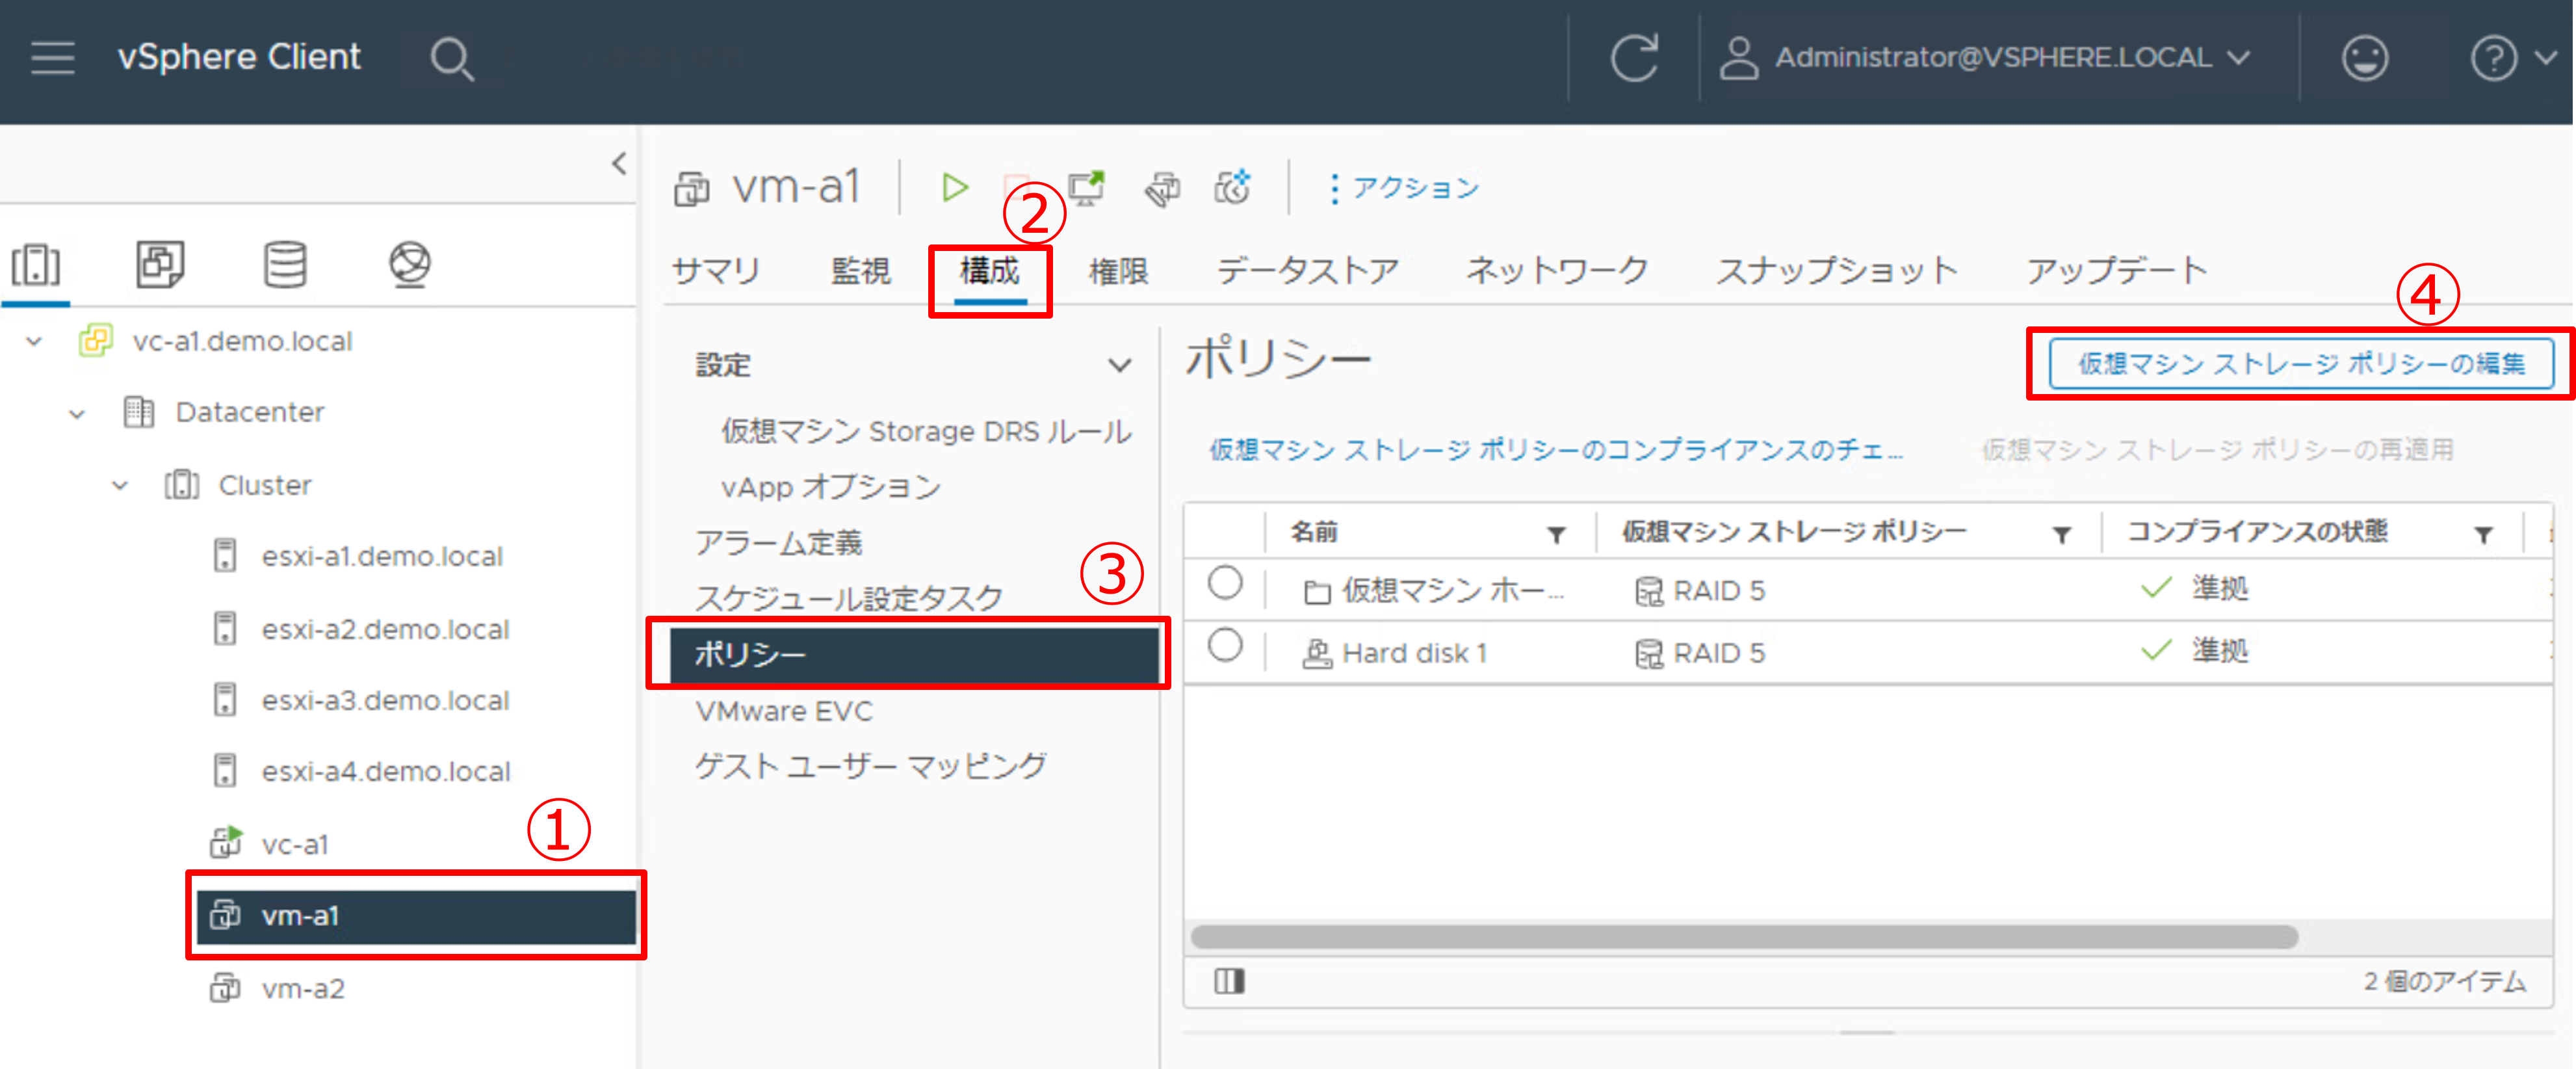Open the アップデート updates tab
Screen dimensions: 2576x1069
(x=2117, y=271)
